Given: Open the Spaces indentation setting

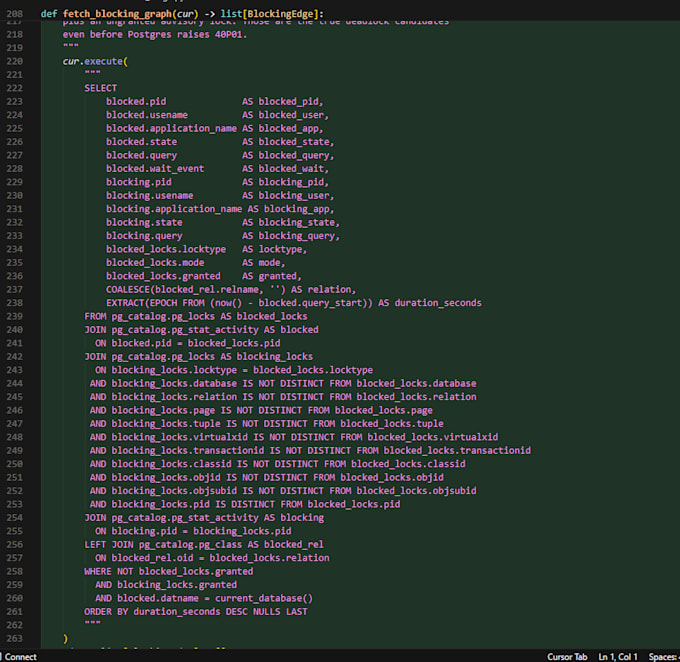Looking at the screenshot, I should [664, 657].
